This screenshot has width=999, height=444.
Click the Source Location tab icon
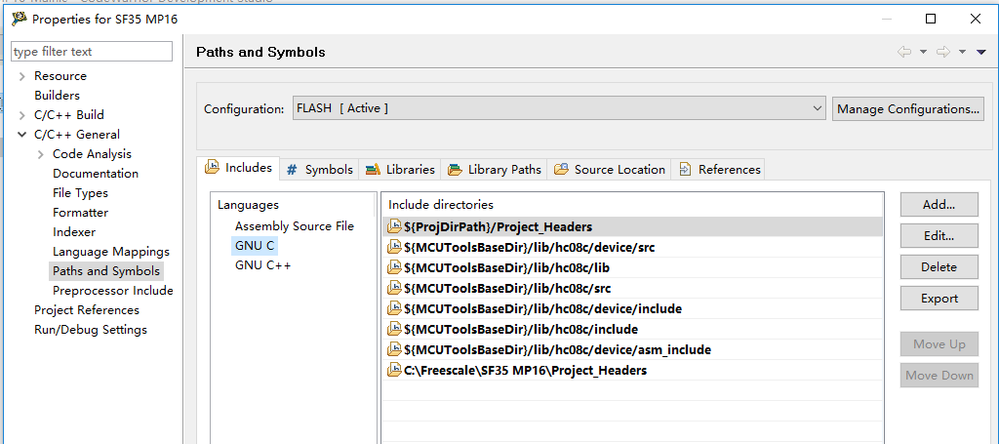tap(561, 169)
